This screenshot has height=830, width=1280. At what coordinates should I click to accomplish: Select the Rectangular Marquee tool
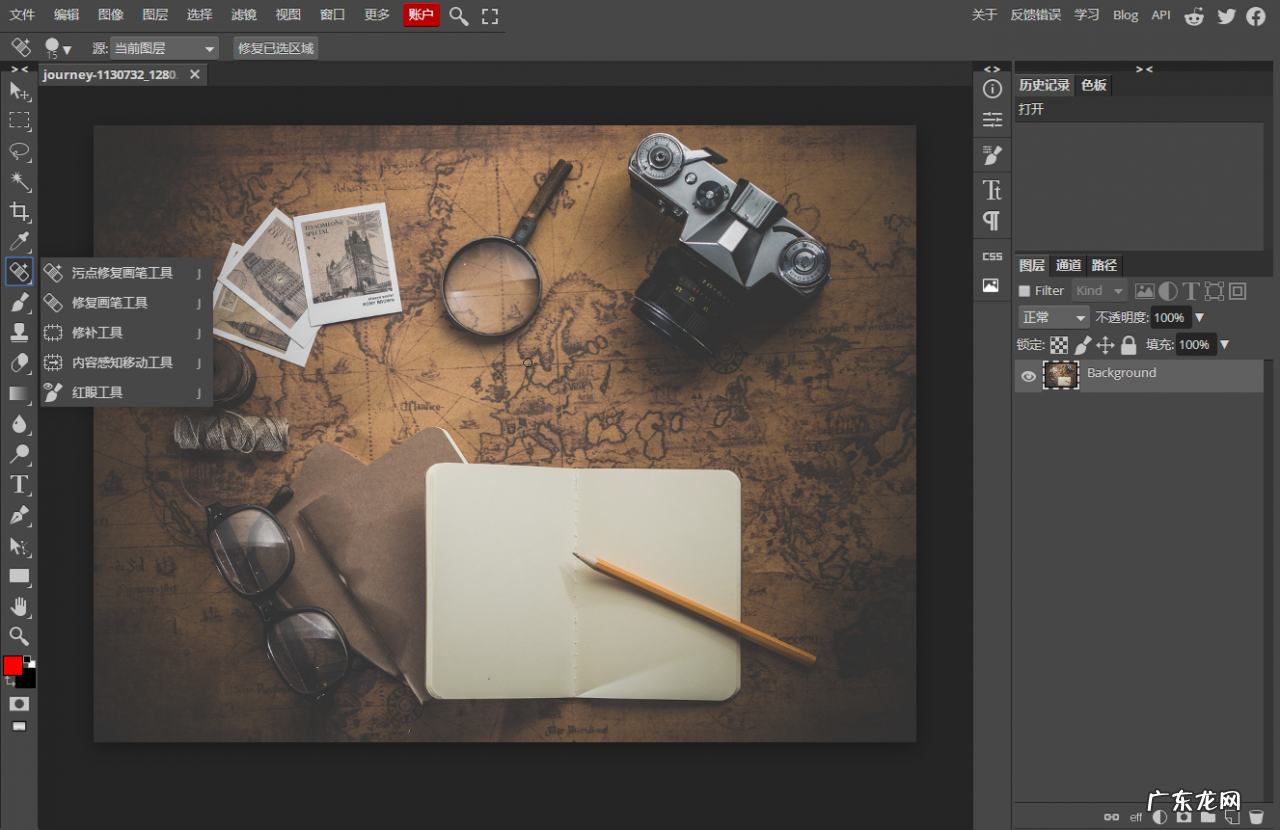[19, 121]
